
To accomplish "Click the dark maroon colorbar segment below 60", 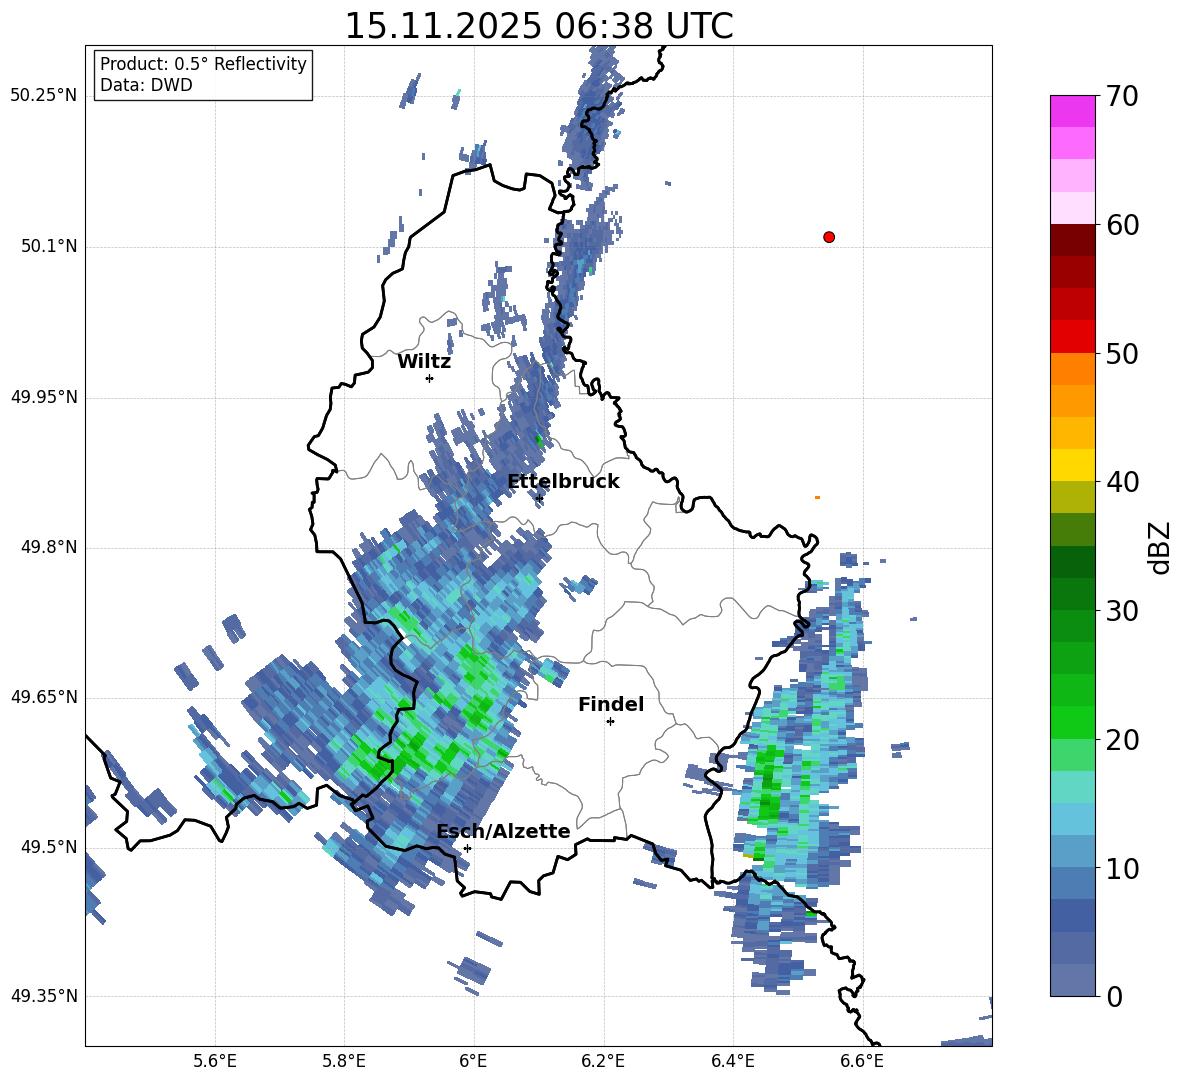I will click(1072, 240).
